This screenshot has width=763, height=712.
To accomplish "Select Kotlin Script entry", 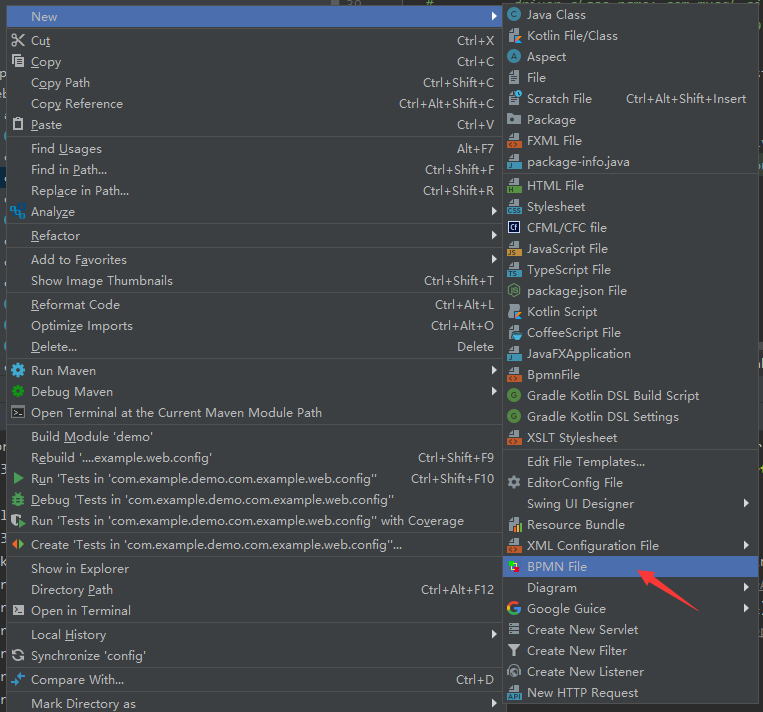I will point(631,311).
